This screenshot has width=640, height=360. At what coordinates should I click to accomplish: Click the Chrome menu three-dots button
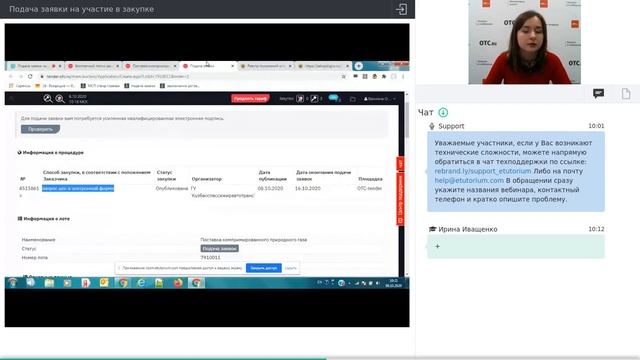click(x=403, y=76)
